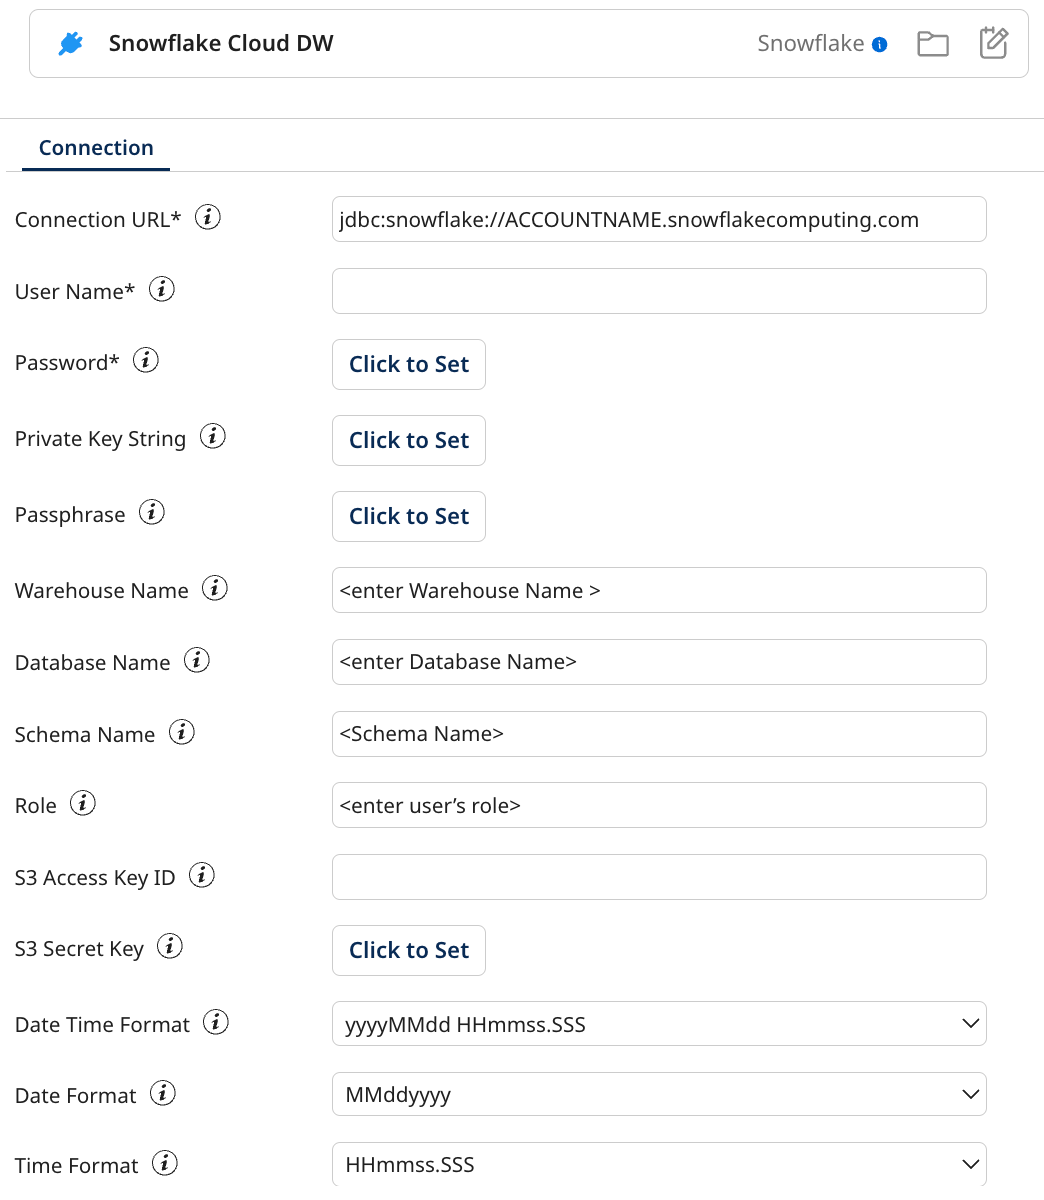
Task: Click Click to Set for Password
Action: point(408,364)
